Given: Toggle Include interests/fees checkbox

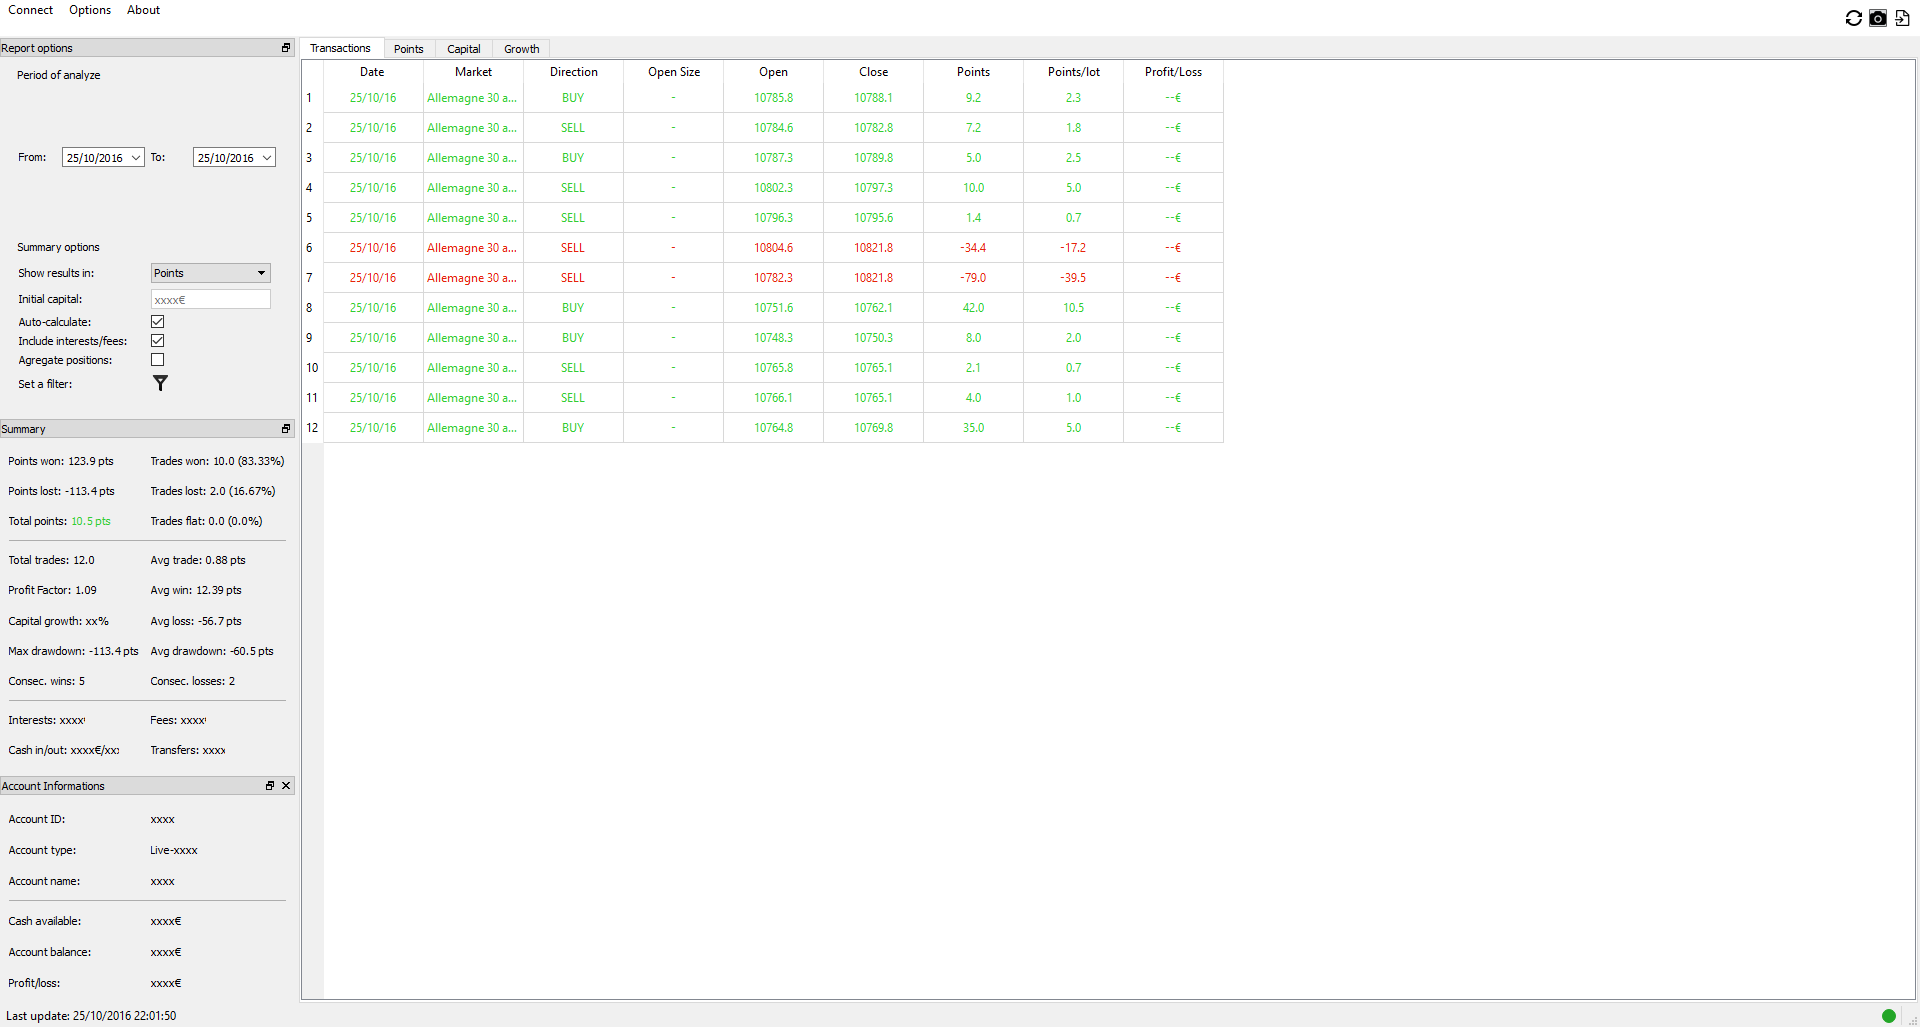Looking at the screenshot, I should point(157,341).
